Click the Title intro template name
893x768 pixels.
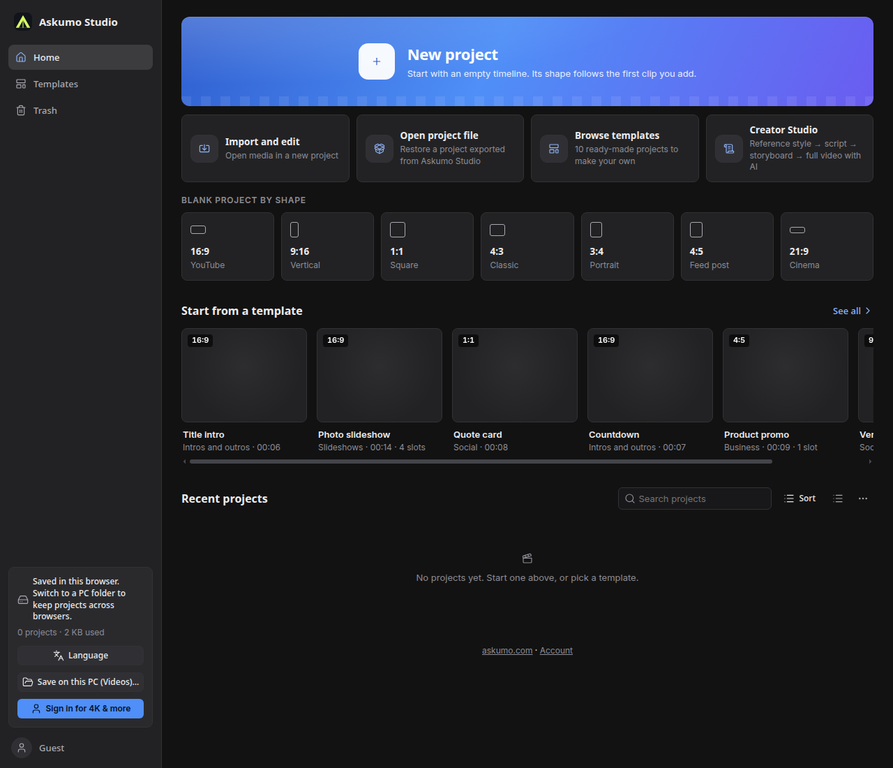pos(203,435)
